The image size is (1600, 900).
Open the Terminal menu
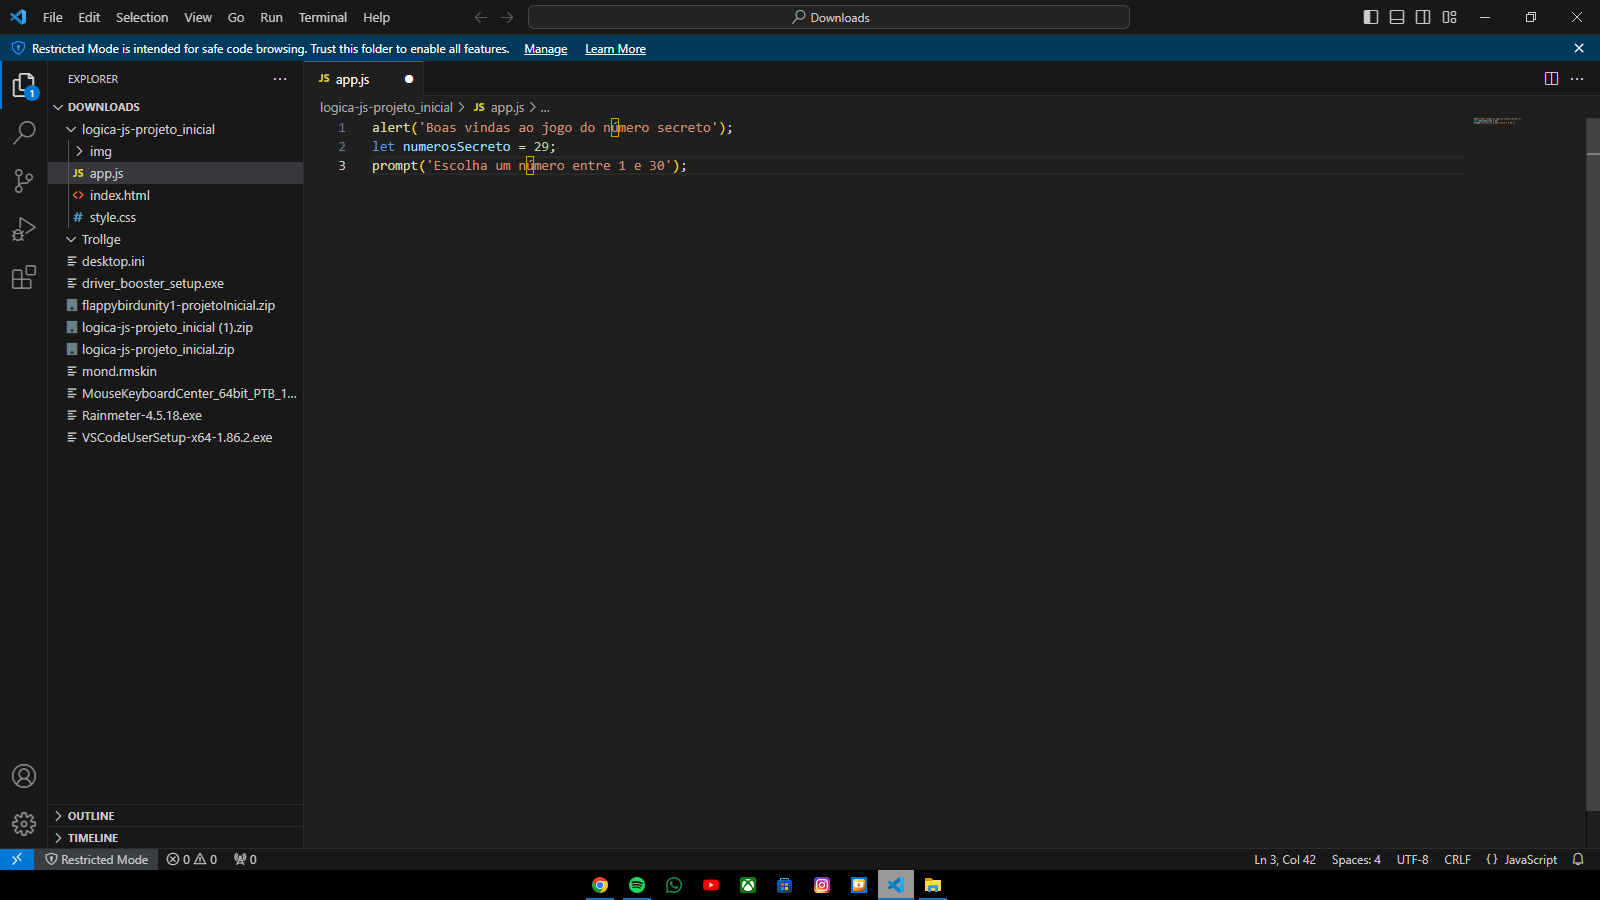pos(323,17)
